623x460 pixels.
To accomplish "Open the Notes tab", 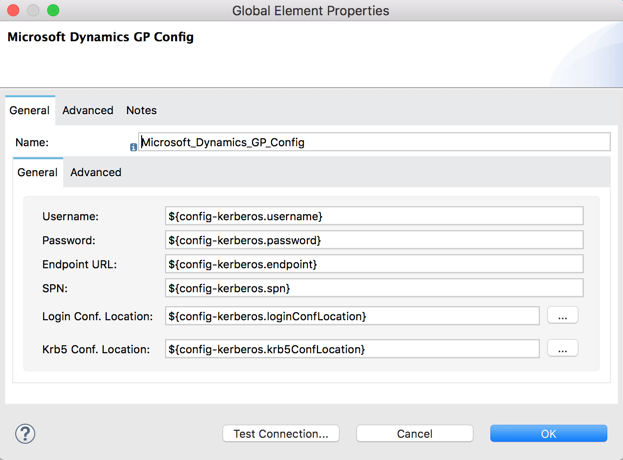I will (x=141, y=110).
